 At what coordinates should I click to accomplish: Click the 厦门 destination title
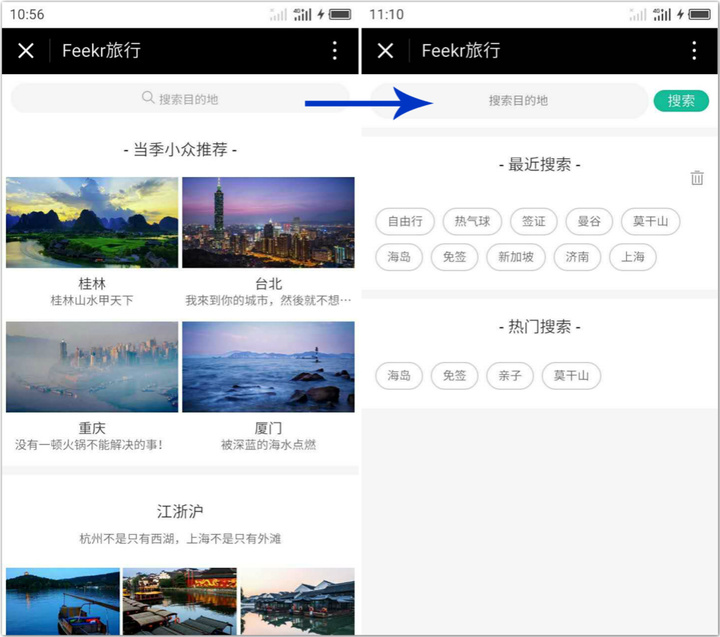269,428
